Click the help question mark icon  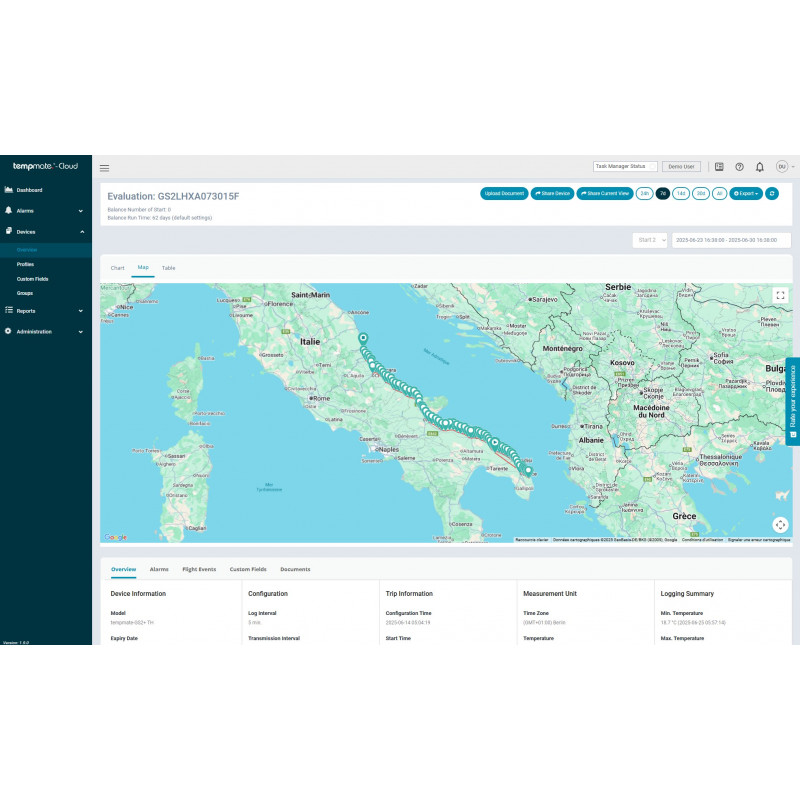739,167
